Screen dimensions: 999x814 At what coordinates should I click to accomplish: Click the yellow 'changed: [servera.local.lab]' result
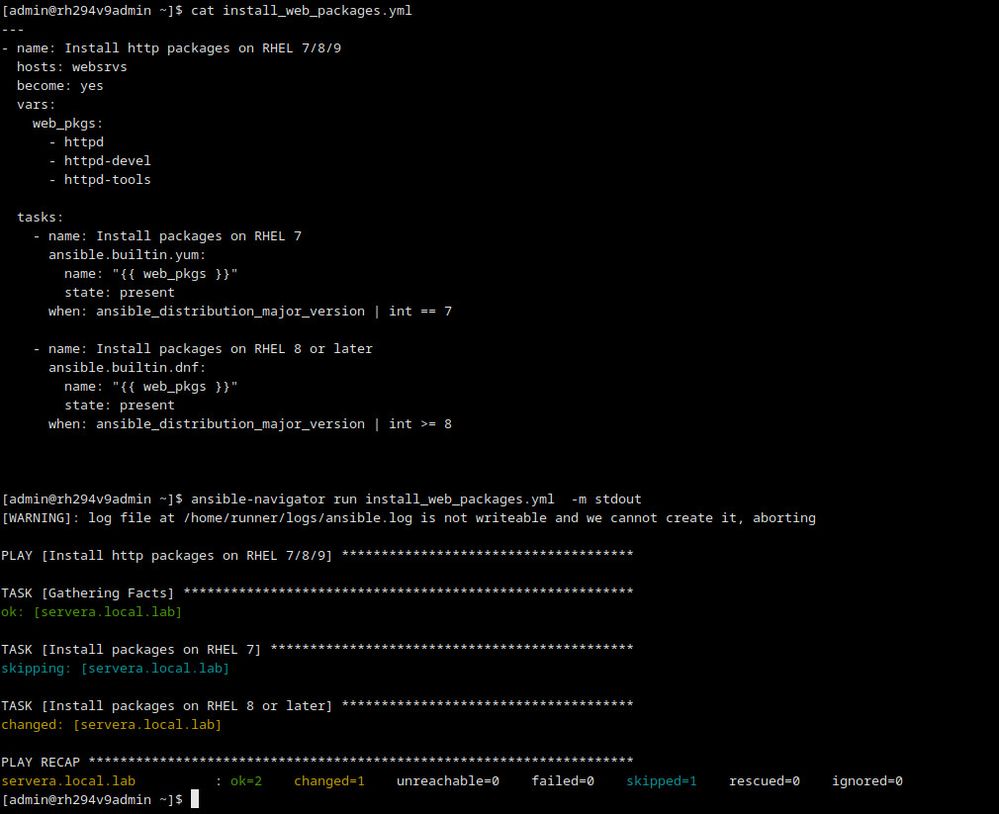pos(111,724)
